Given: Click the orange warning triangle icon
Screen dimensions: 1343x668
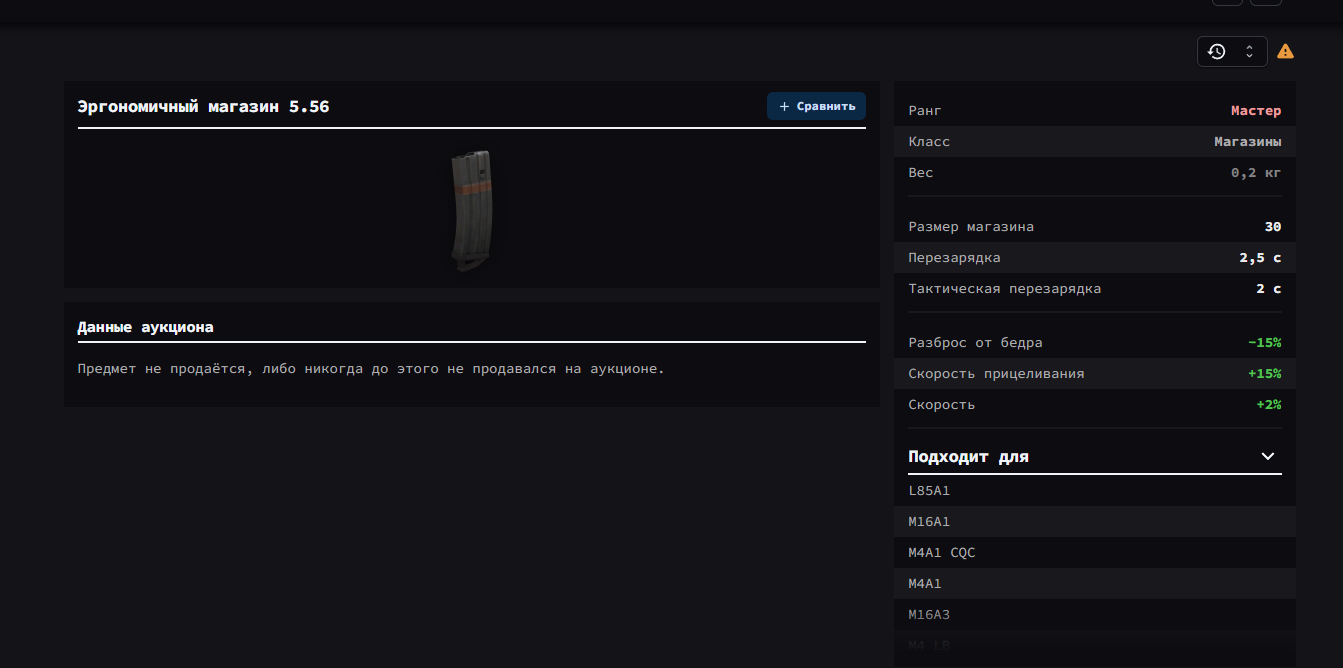Looking at the screenshot, I should [1285, 52].
